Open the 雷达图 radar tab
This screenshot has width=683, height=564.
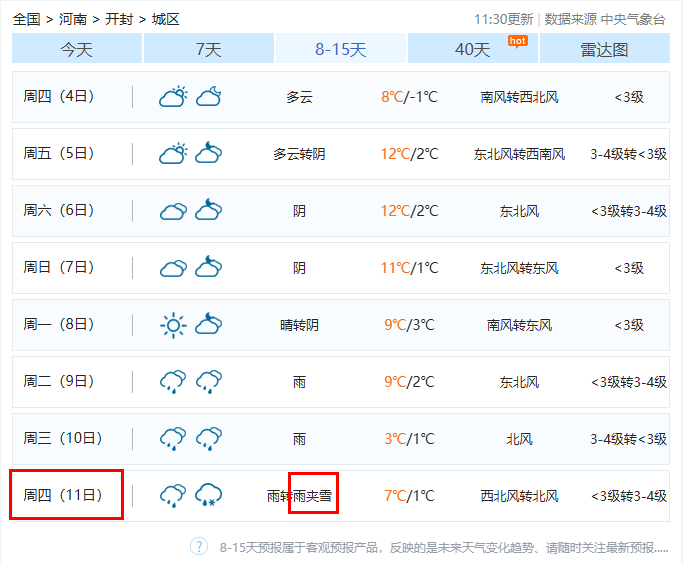(605, 49)
